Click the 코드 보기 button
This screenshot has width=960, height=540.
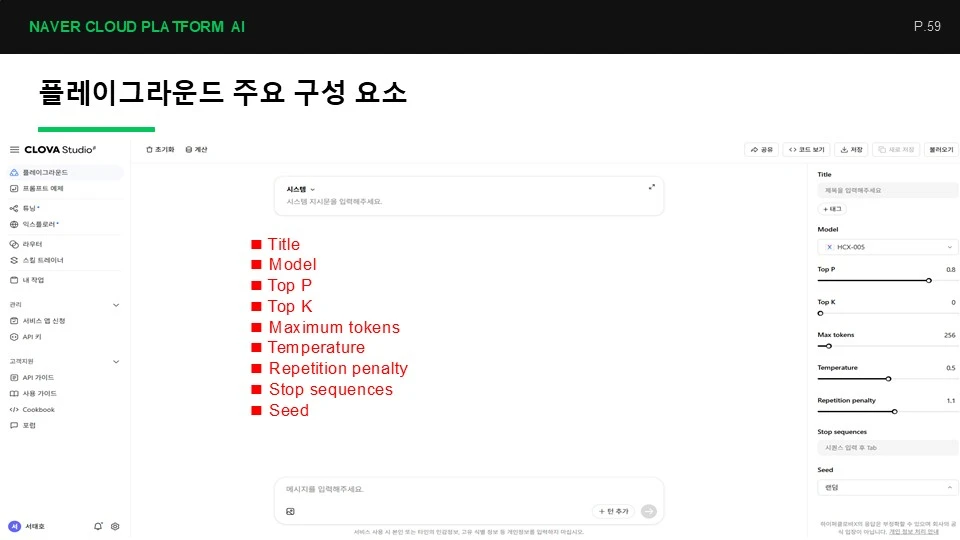[x=806, y=149]
